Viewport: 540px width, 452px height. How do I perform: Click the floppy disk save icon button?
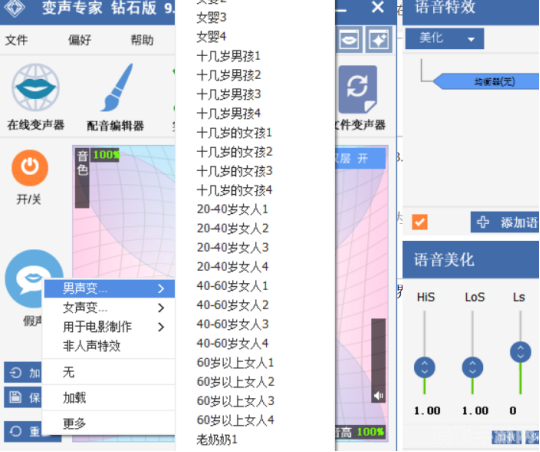(x=15, y=397)
